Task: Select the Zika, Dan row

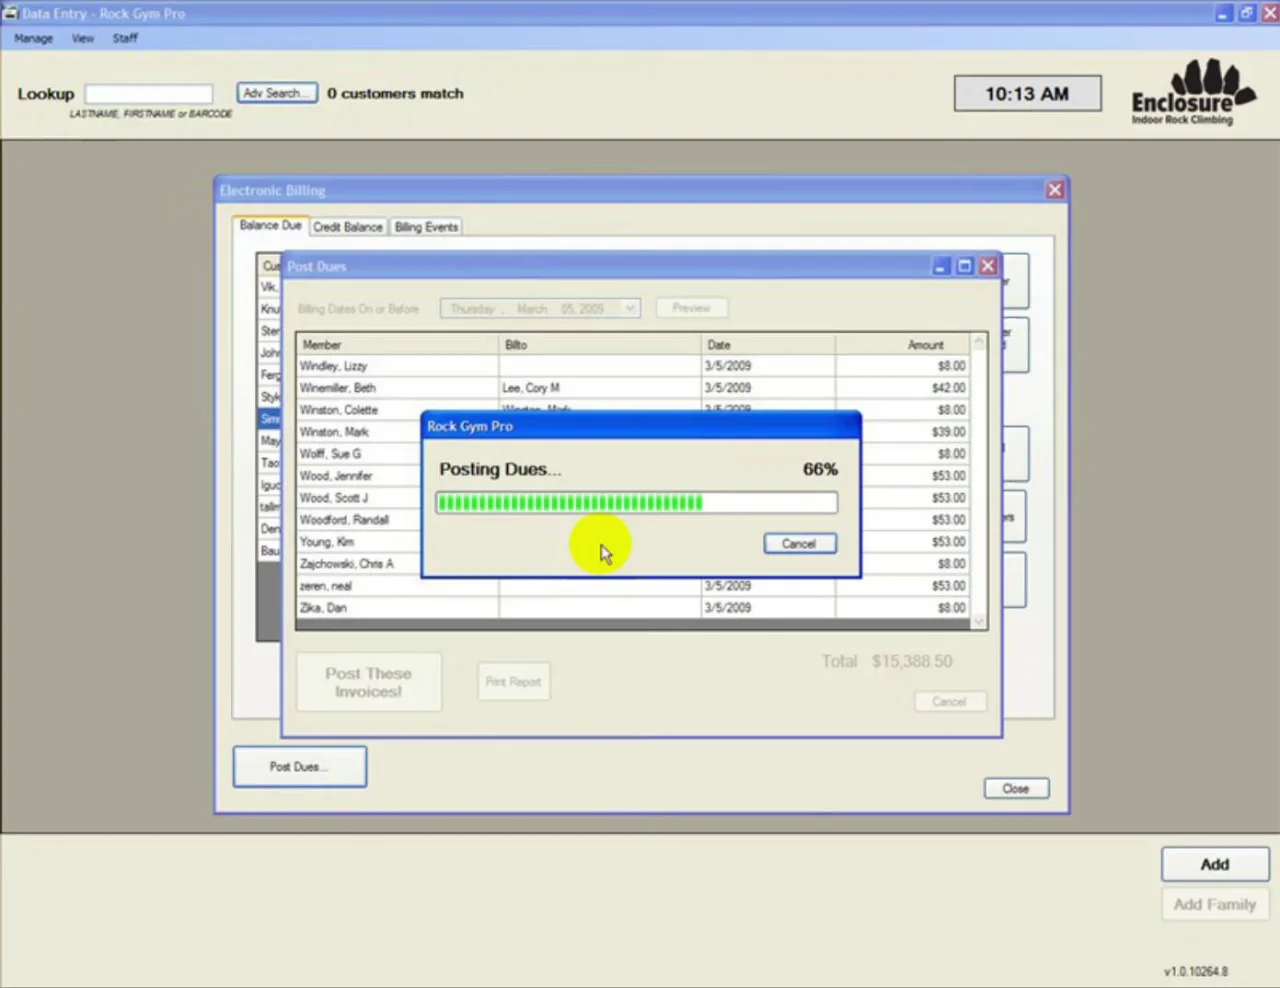Action: pos(633,608)
